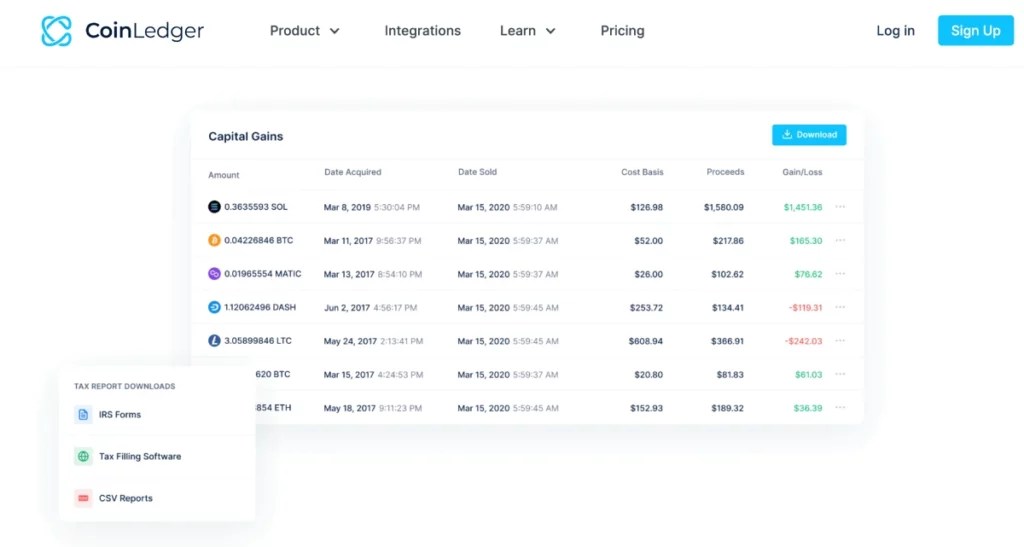
Task: Open the Product dropdown menu
Action: 304,31
